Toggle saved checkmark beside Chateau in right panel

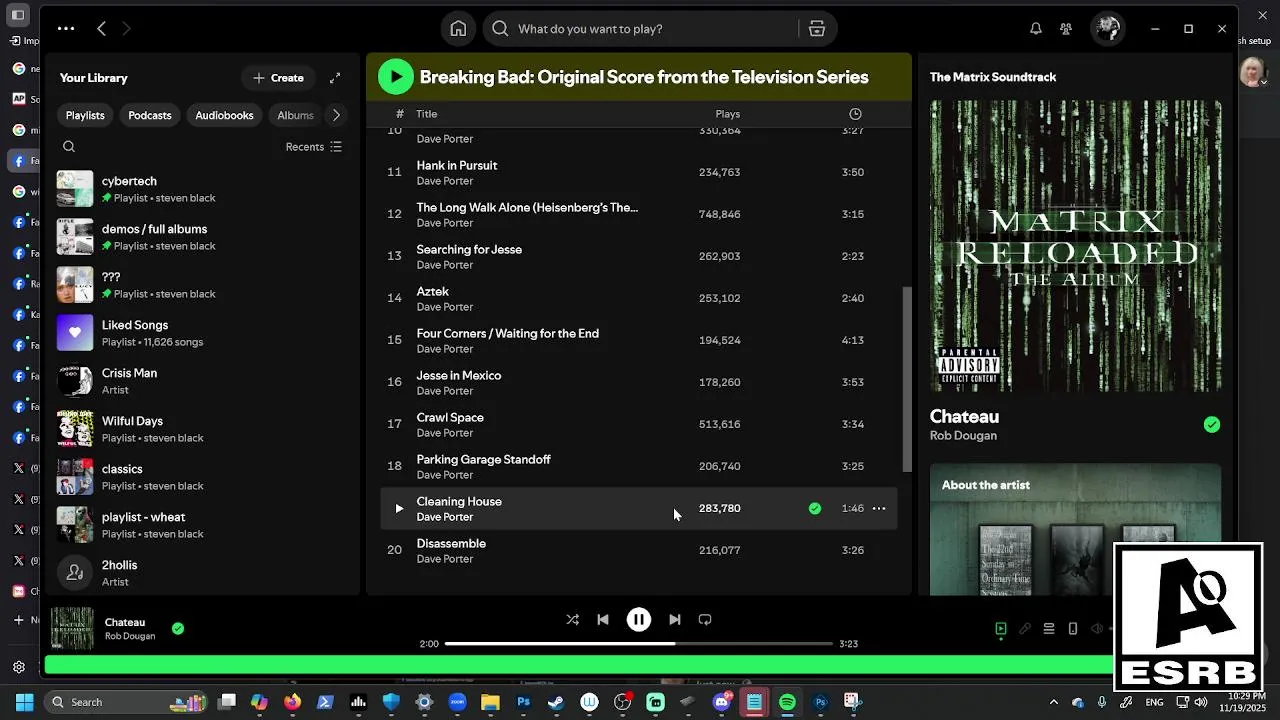point(1212,425)
